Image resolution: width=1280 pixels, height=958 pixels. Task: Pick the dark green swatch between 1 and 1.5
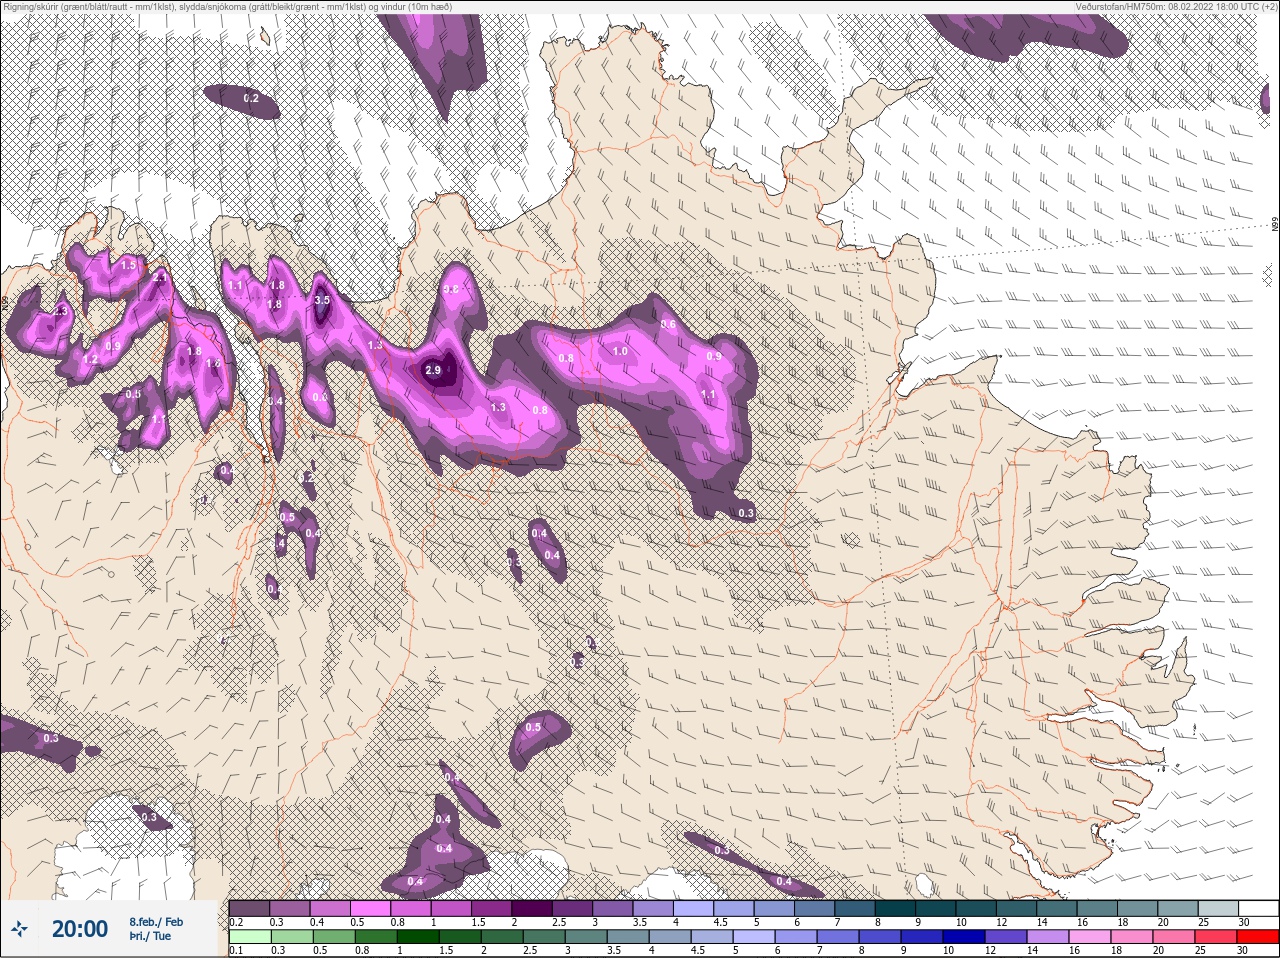point(418,936)
